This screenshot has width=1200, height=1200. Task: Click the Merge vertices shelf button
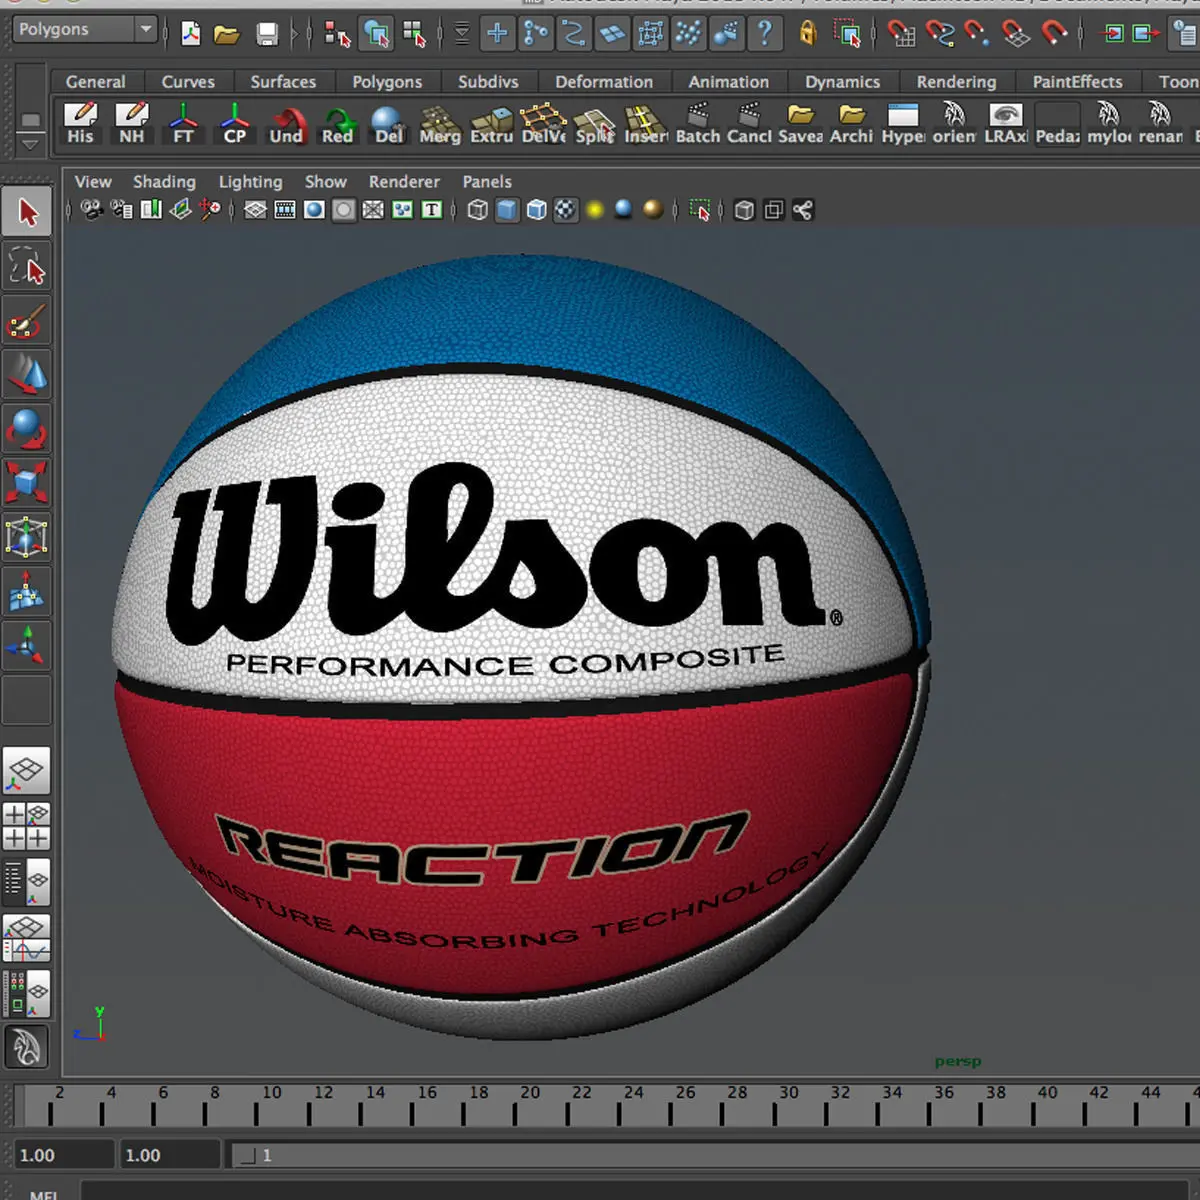pyautogui.click(x=439, y=123)
